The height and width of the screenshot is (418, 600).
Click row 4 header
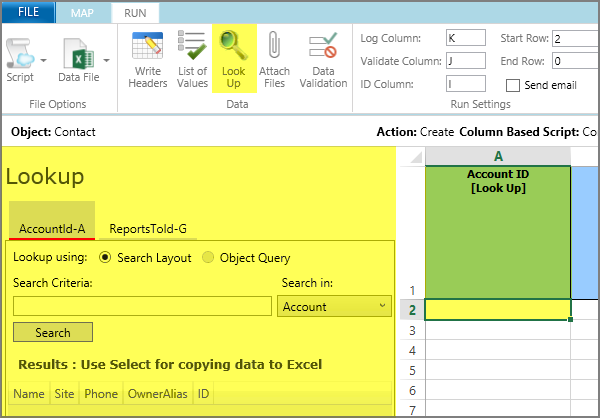[412, 351]
